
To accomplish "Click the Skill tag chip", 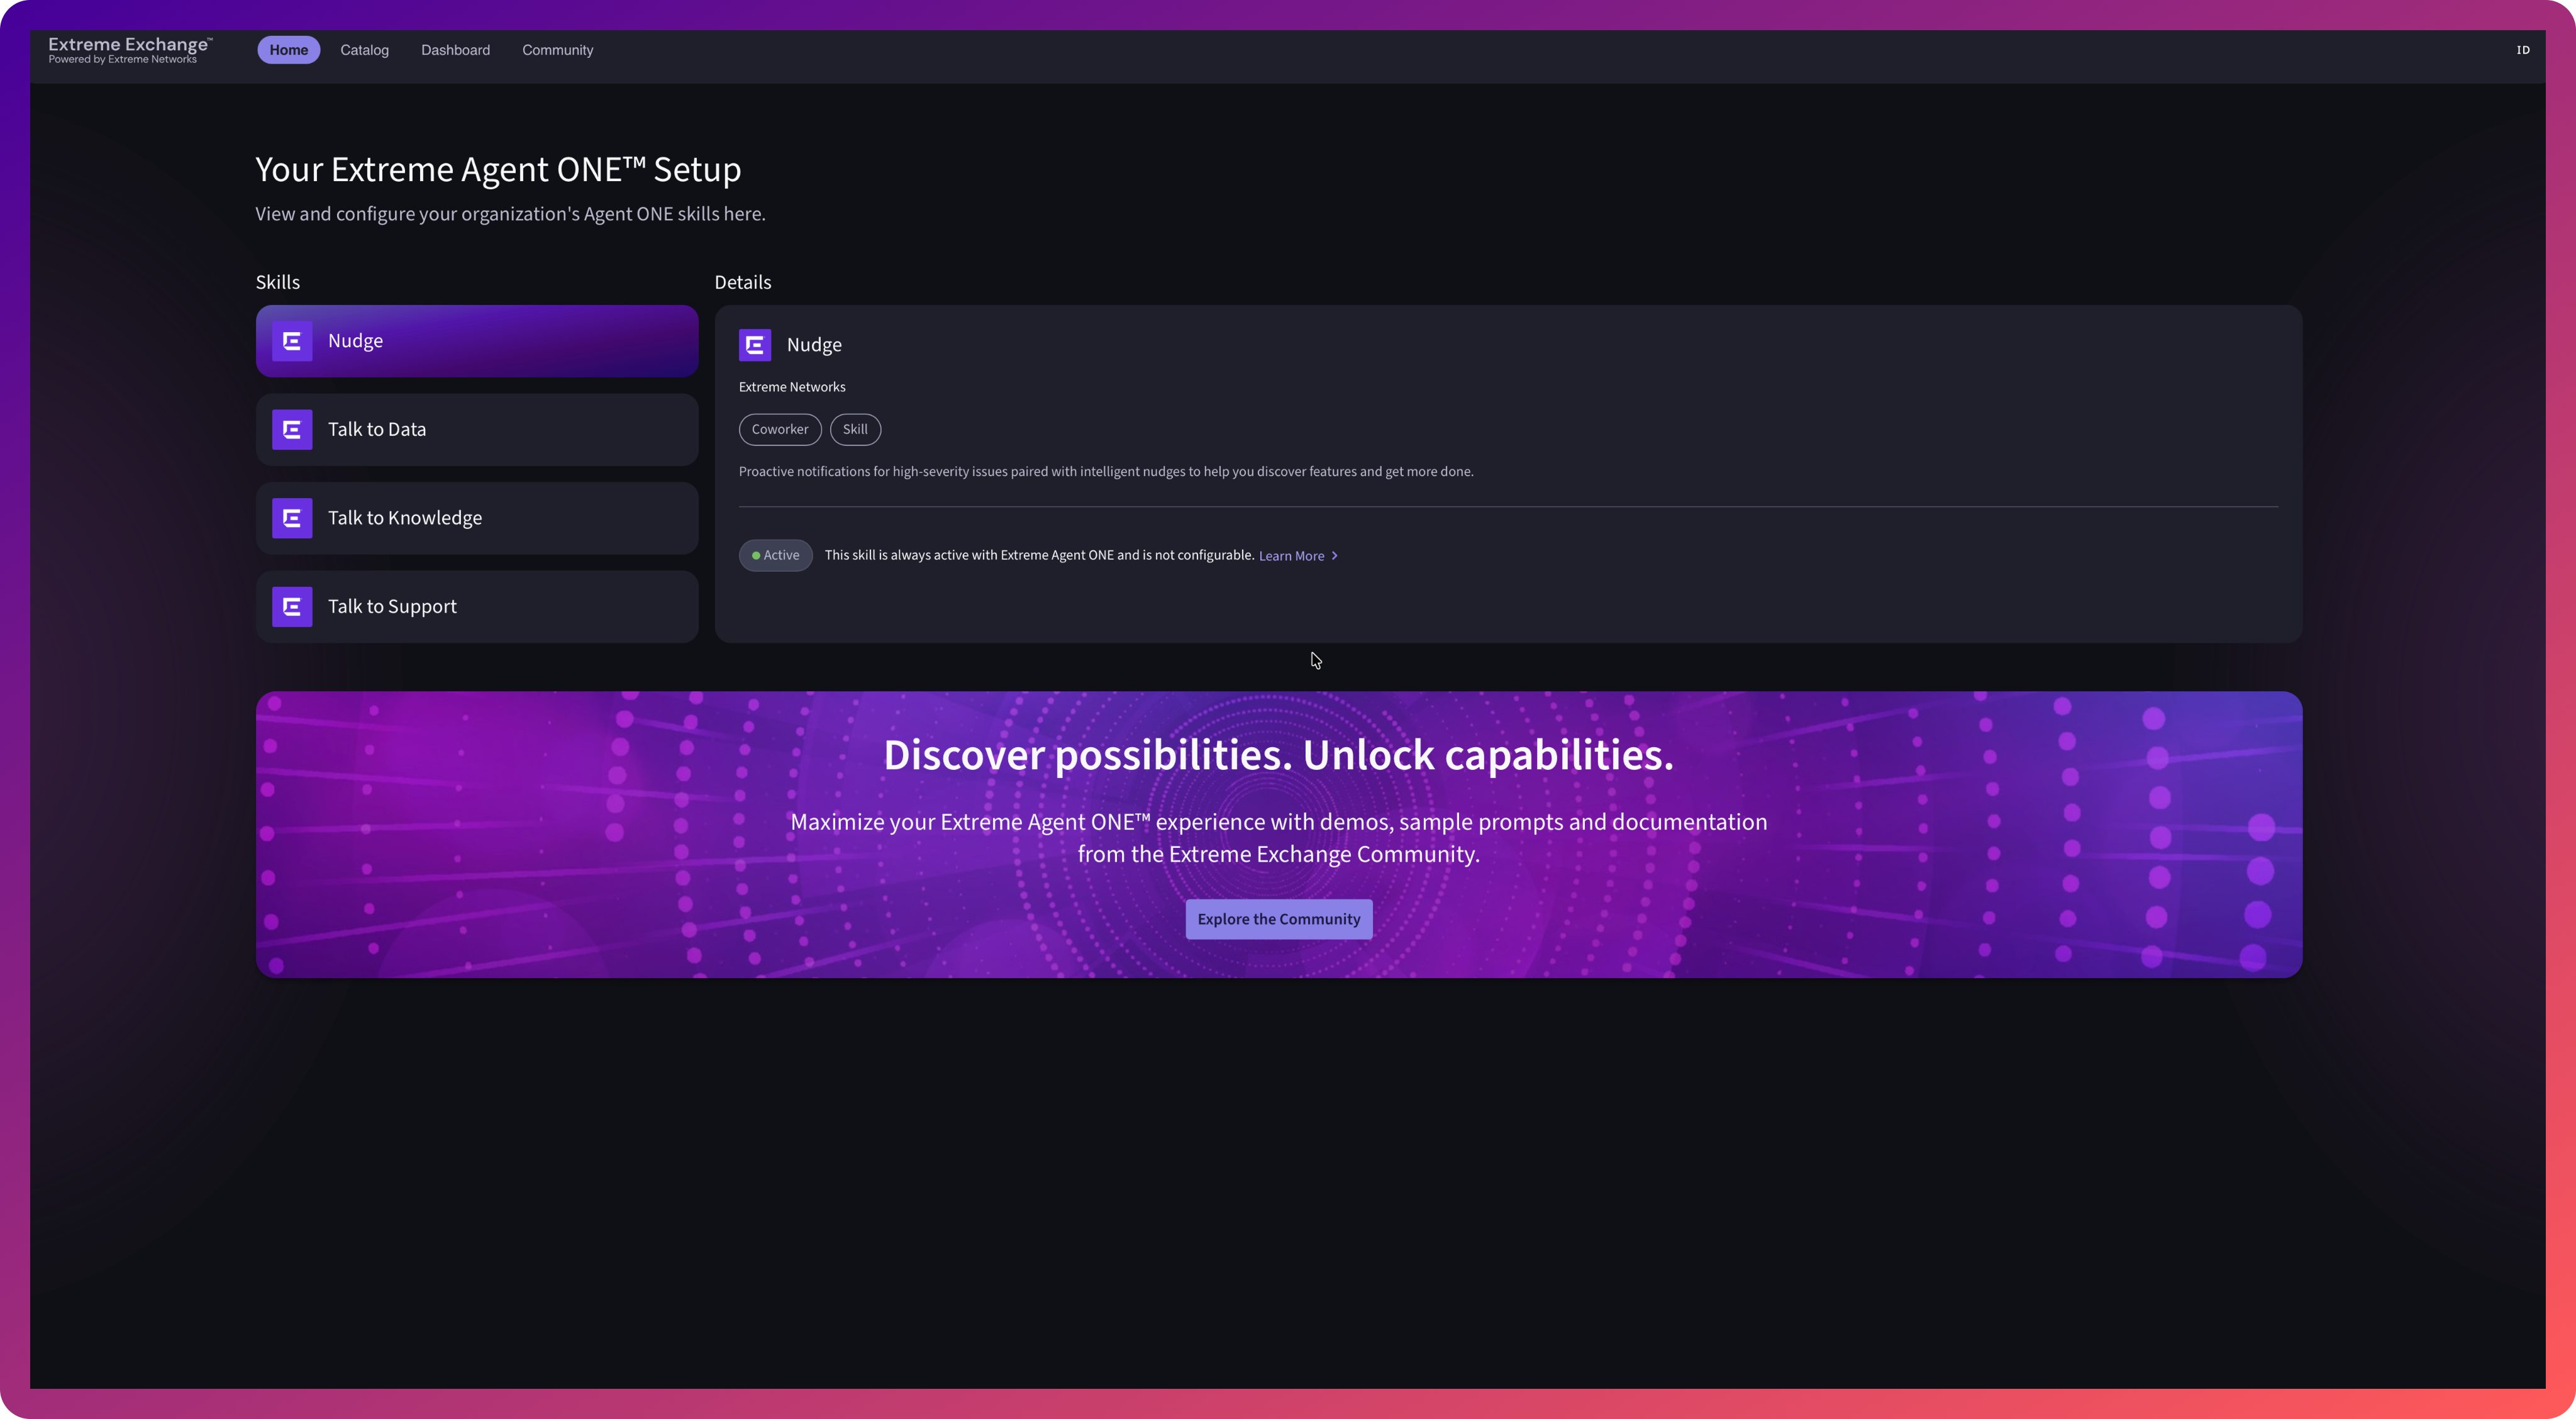I will 855,429.
